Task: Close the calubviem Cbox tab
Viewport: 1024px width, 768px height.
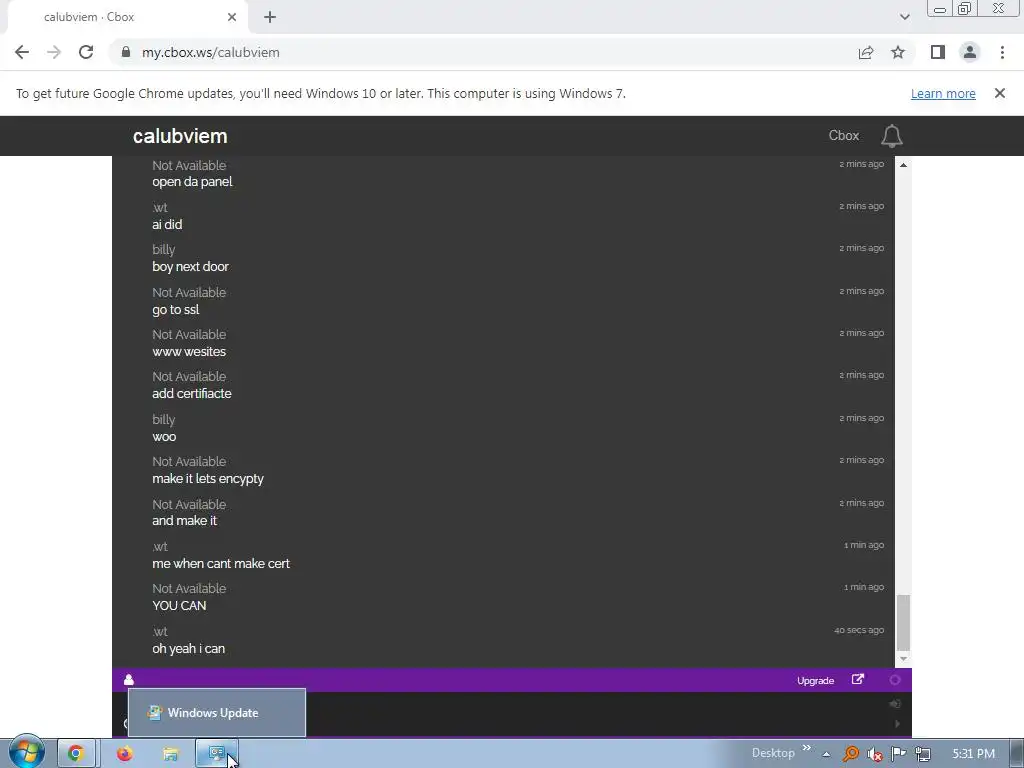Action: pyautogui.click(x=232, y=17)
